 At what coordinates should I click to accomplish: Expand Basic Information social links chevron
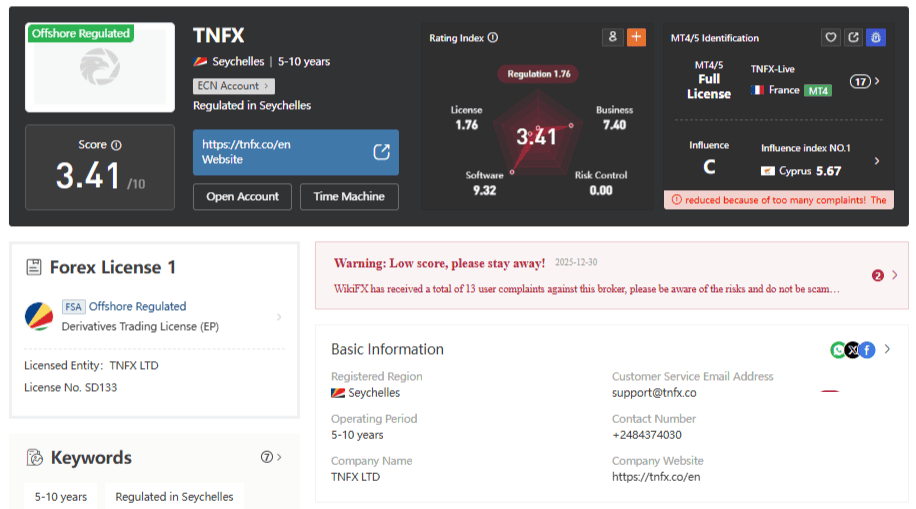(887, 349)
